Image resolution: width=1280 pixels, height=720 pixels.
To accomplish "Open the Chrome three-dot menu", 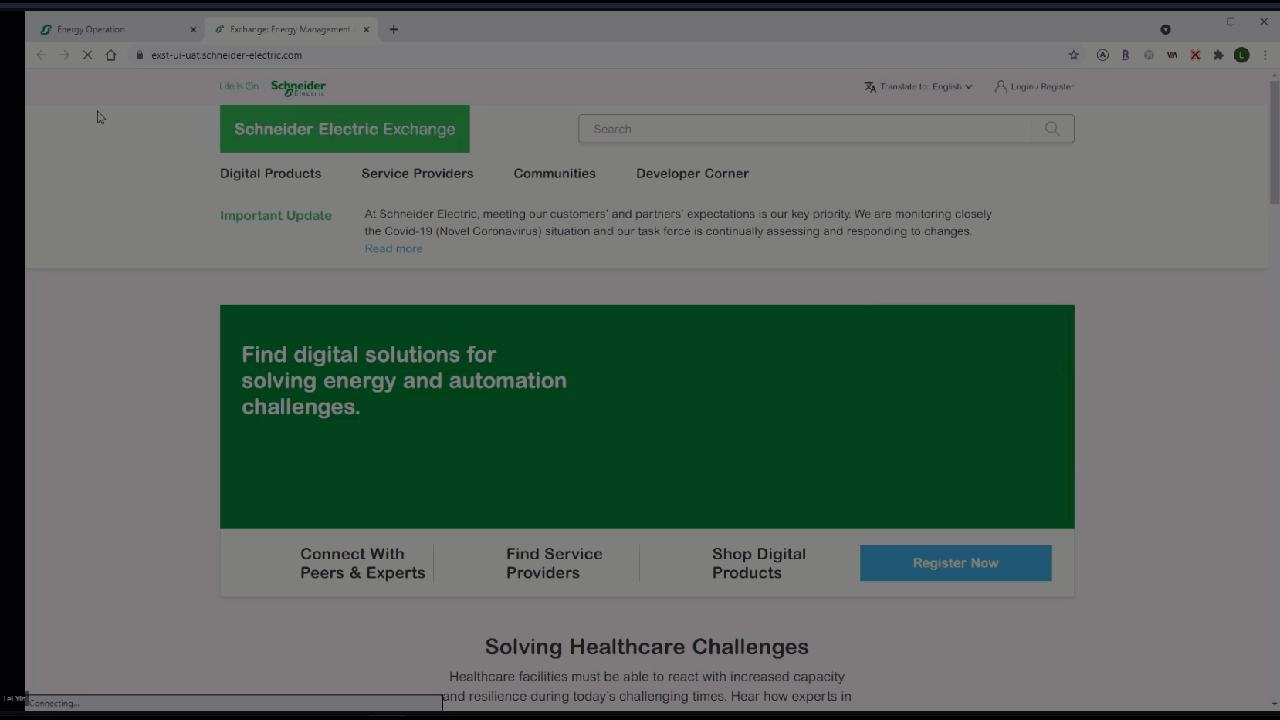I will click(x=1265, y=55).
